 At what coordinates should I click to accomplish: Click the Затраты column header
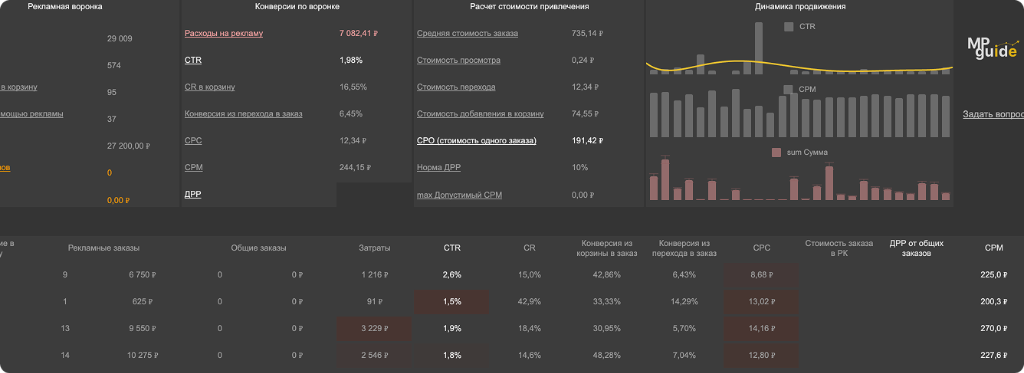[375, 248]
